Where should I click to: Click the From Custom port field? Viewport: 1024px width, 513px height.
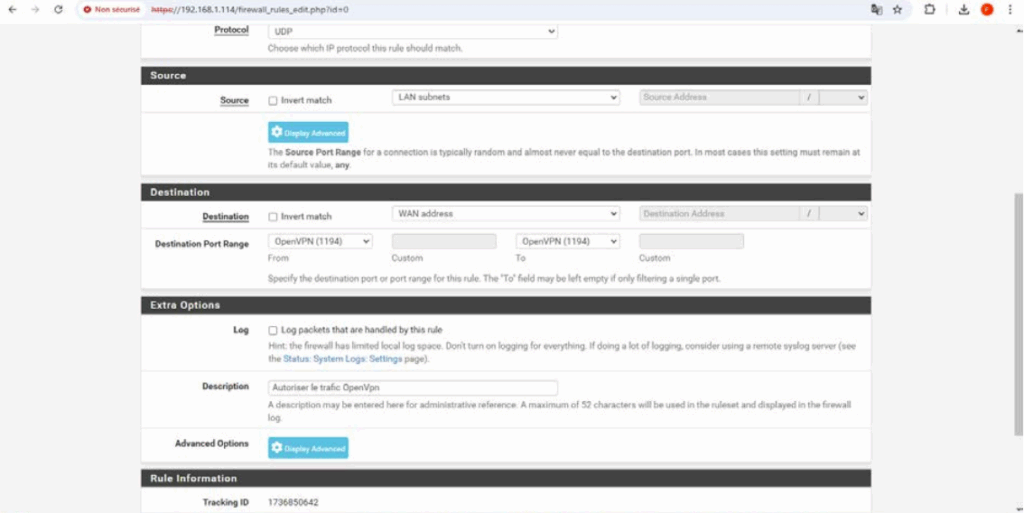pos(444,241)
